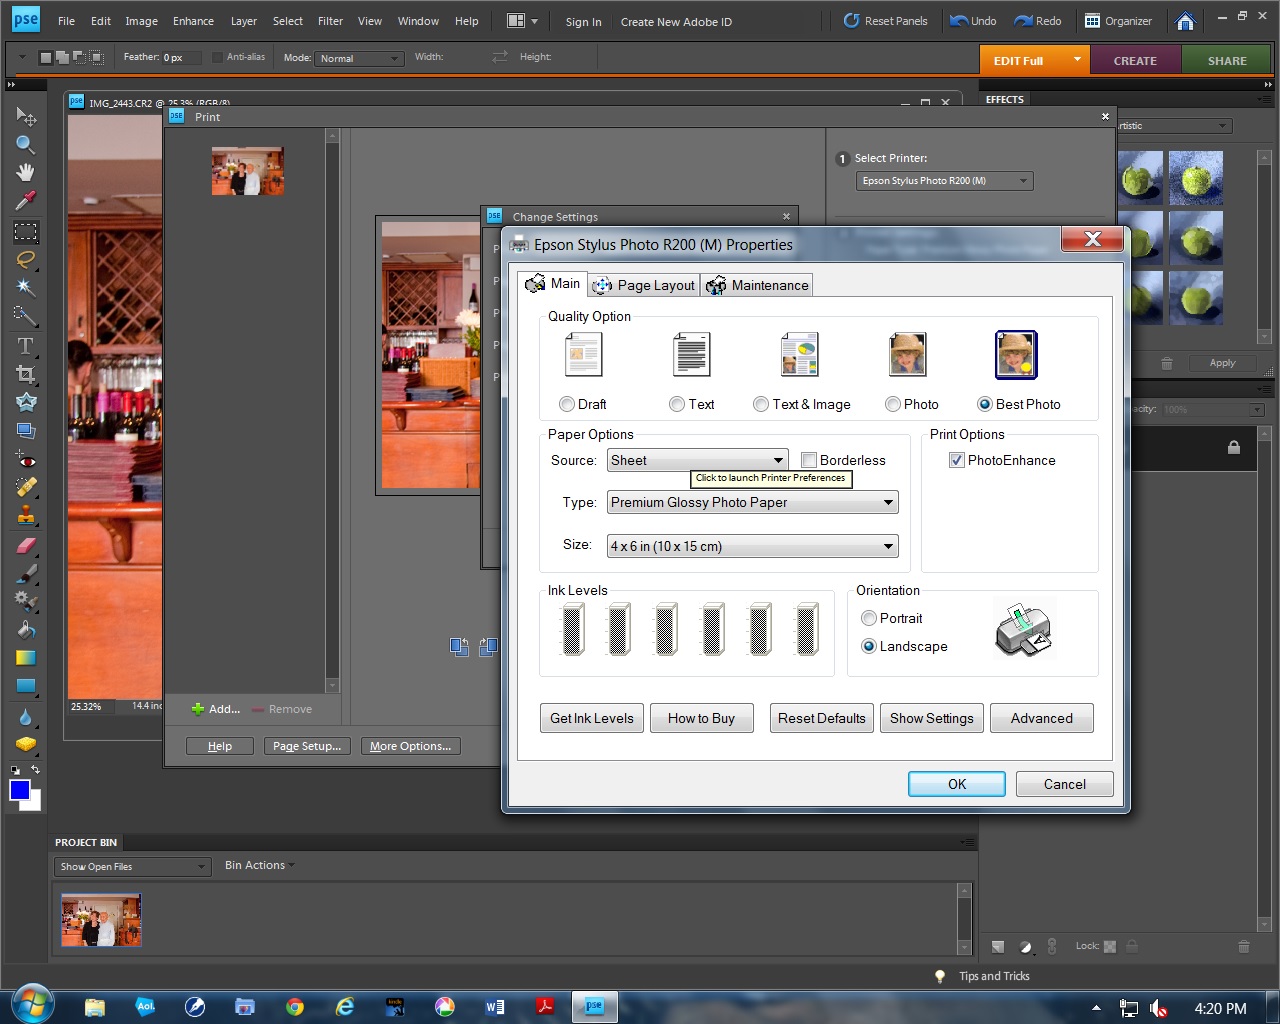
Task: Click the Advanced button
Action: tap(1041, 718)
